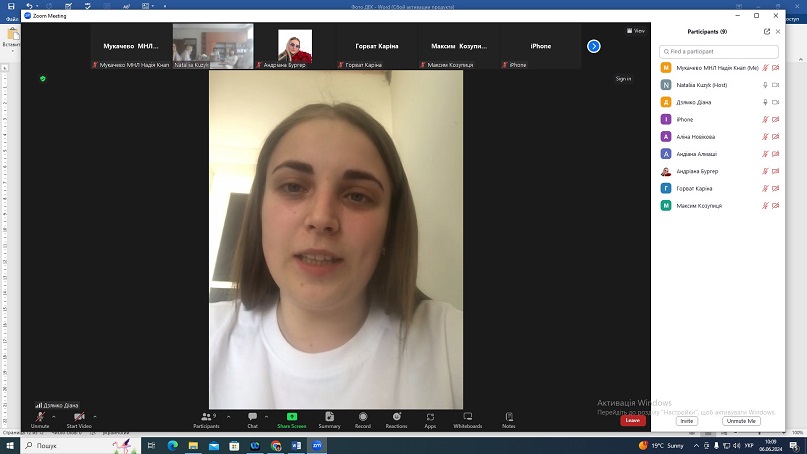
Task: Select Андріана Бургер video thumbnail
Action: (x=295, y=46)
